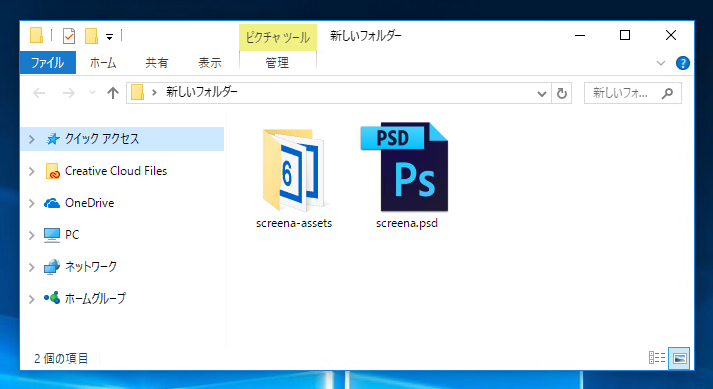Viewport: 713px width, 389px height.
Task: Click the screena.psd file name label
Action: pos(407,223)
